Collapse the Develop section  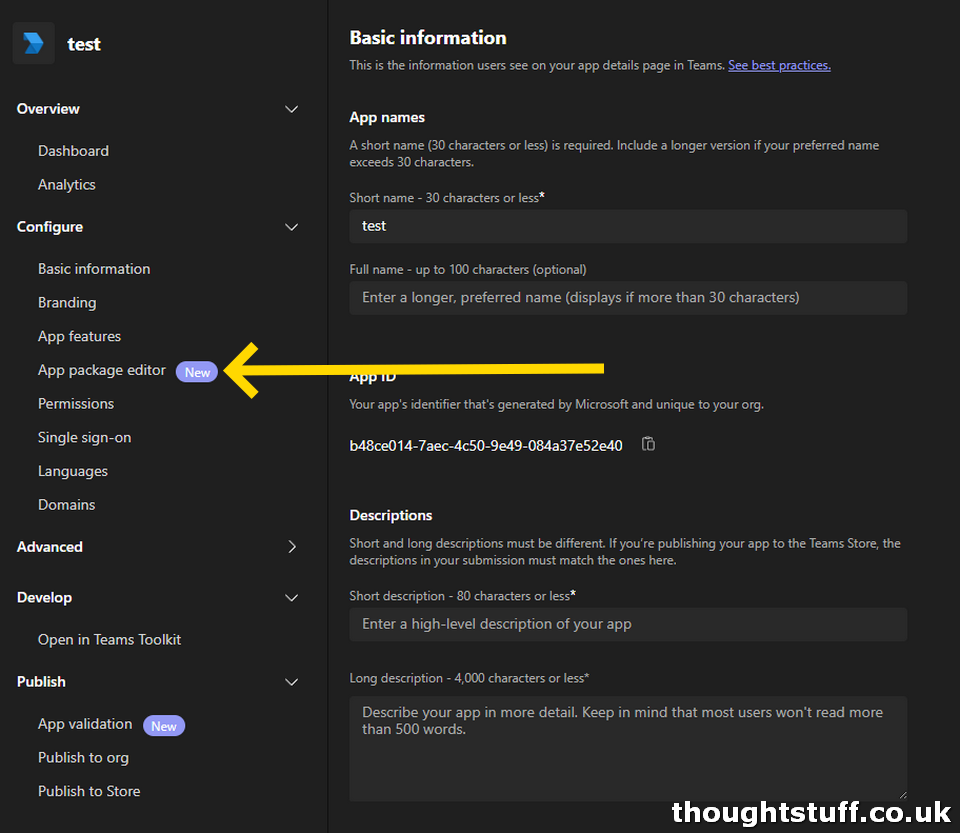coord(292,598)
